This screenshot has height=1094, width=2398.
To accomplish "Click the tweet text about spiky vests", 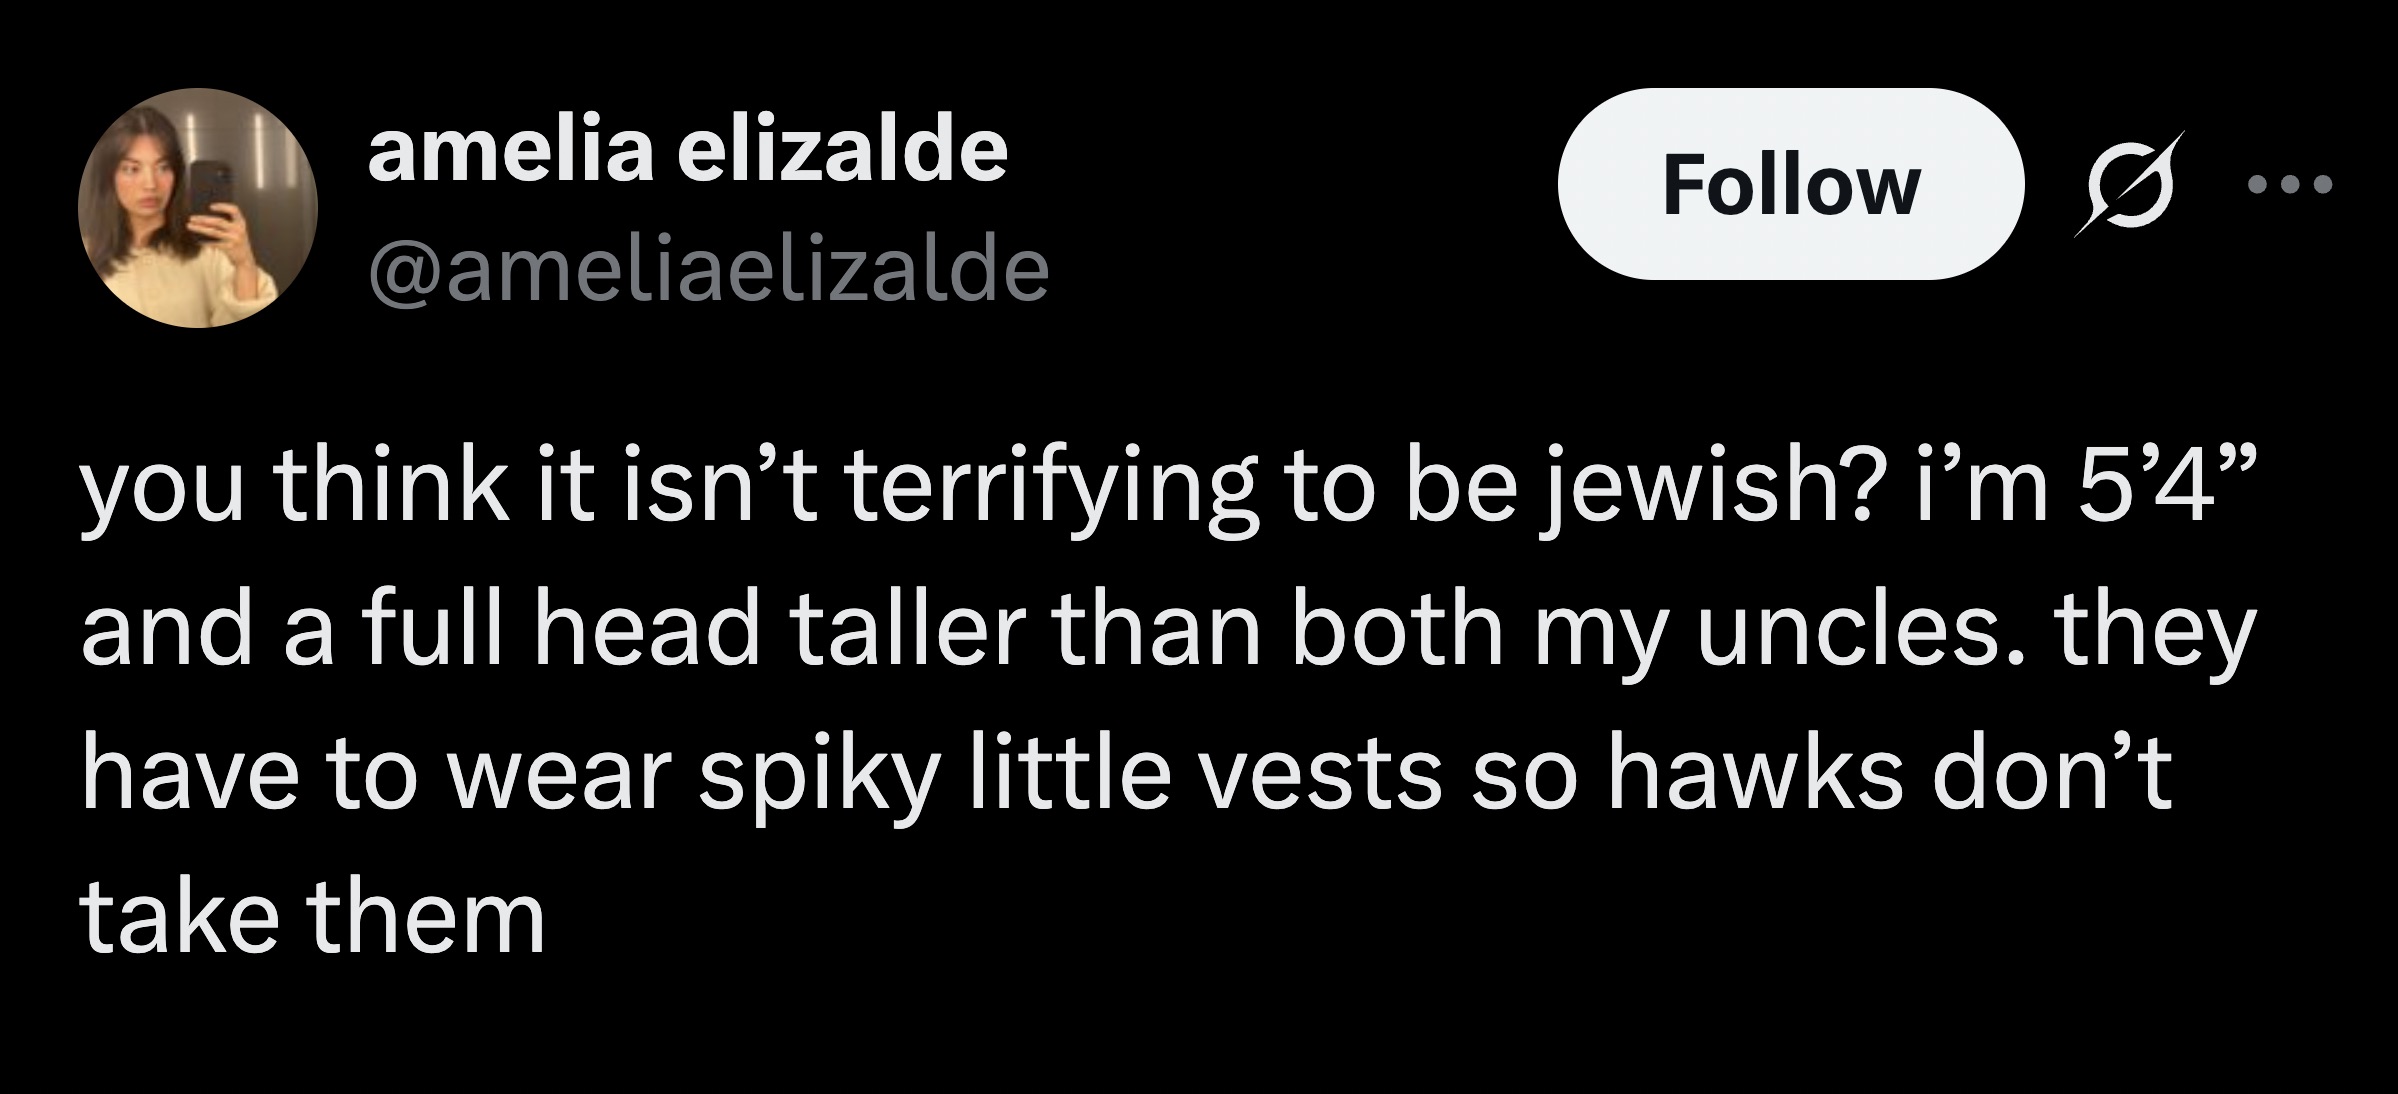I will coord(1130,777).
